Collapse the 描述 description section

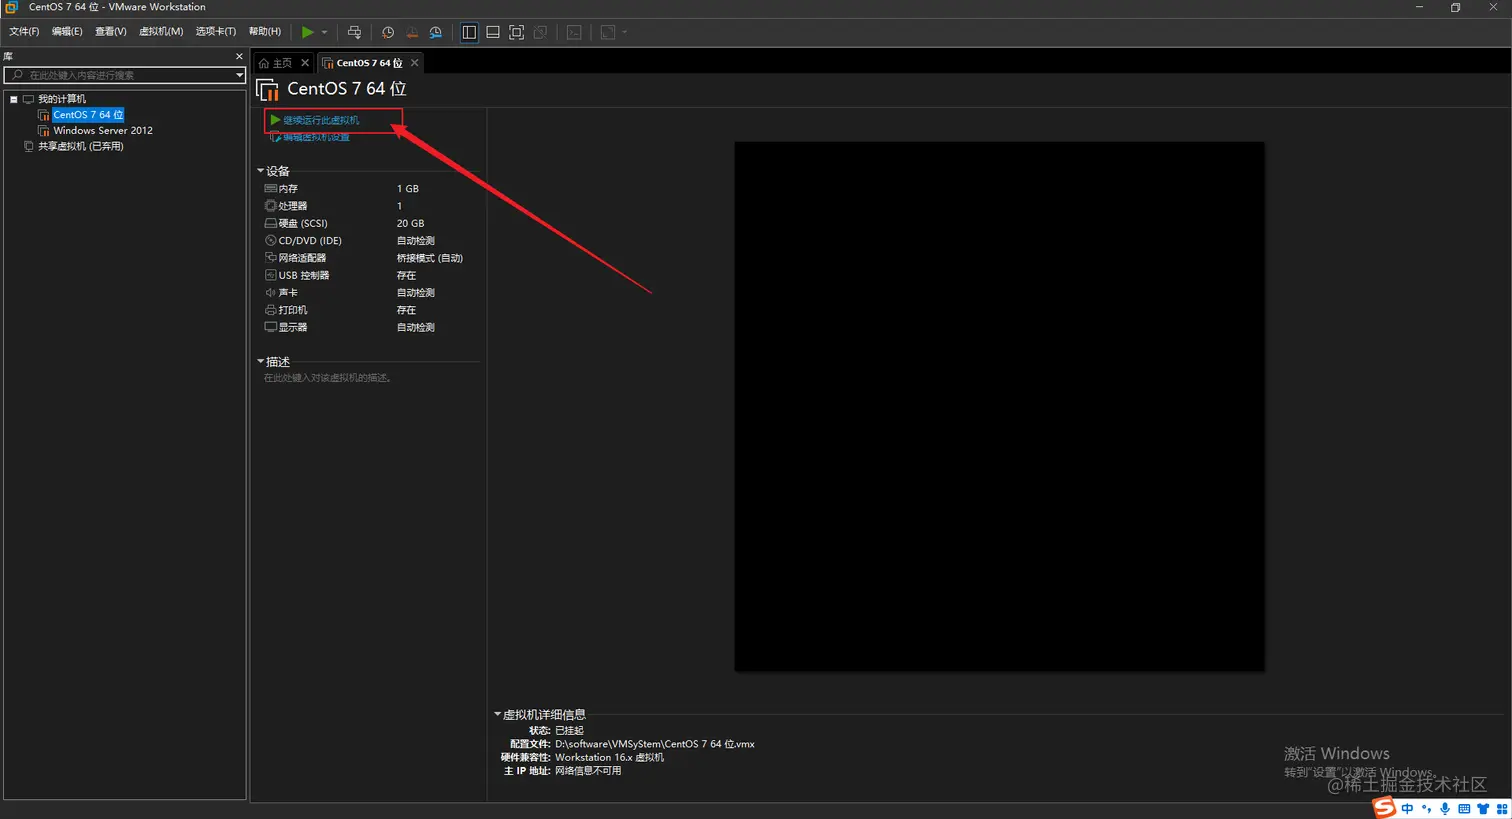(x=261, y=362)
